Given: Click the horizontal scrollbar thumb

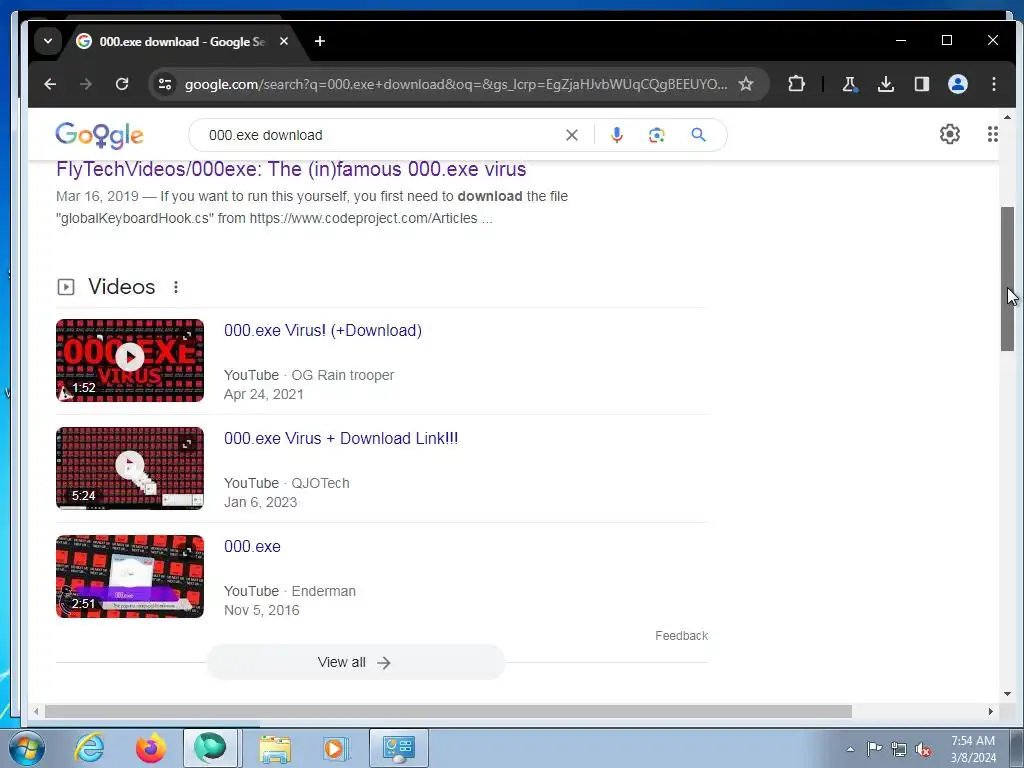Looking at the screenshot, I should click(x=448, y=711).
